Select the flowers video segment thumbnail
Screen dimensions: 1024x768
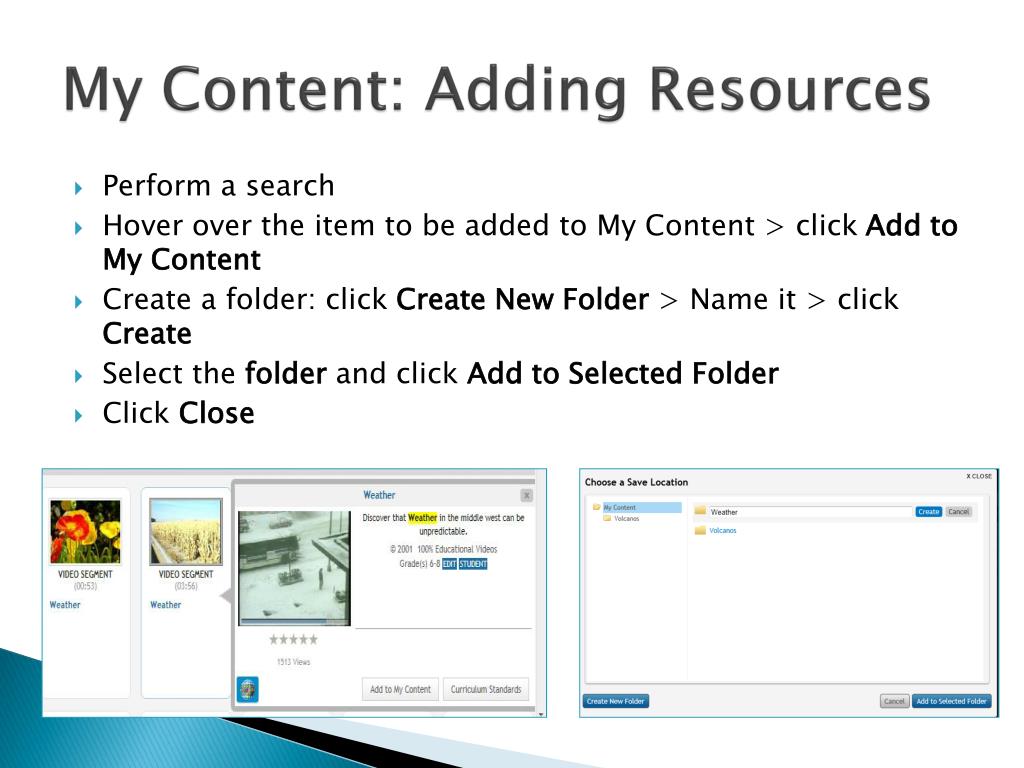pos(86,532)
